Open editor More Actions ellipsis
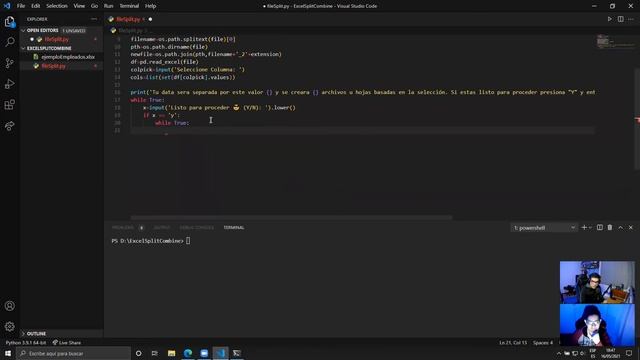The image size is (640, 360). (x=631, y=19)
